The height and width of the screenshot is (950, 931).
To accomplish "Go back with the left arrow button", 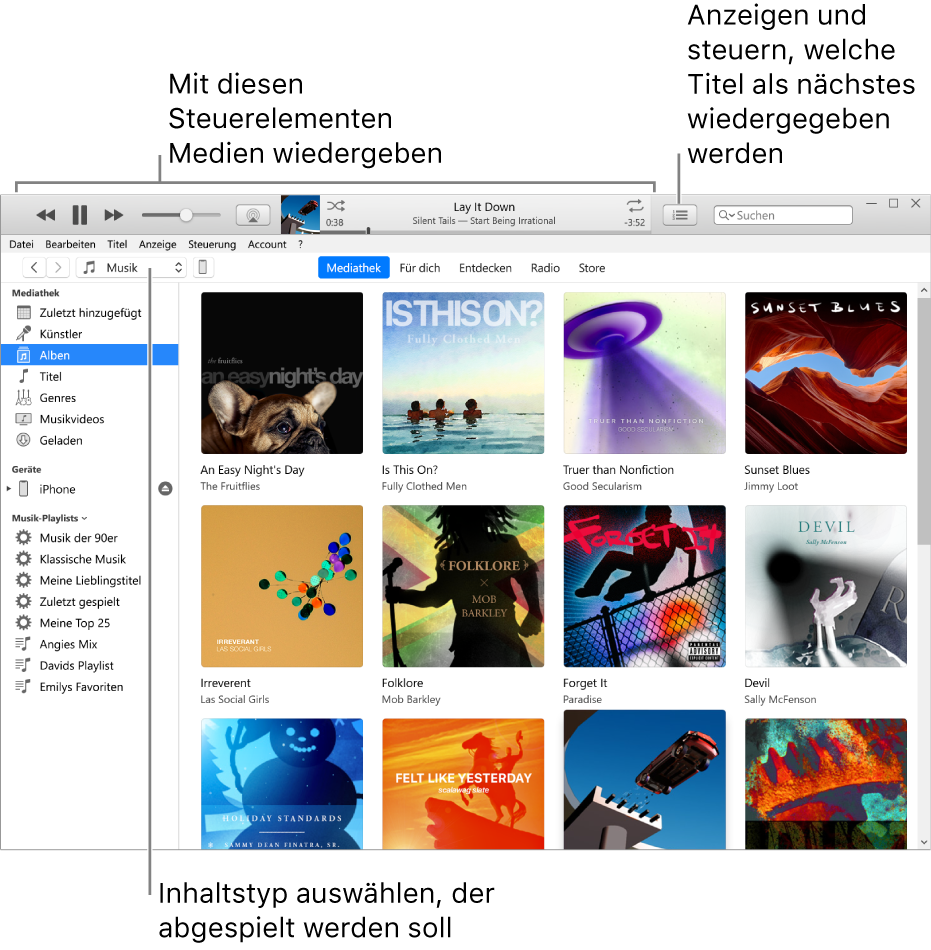I will coord(35,267).
